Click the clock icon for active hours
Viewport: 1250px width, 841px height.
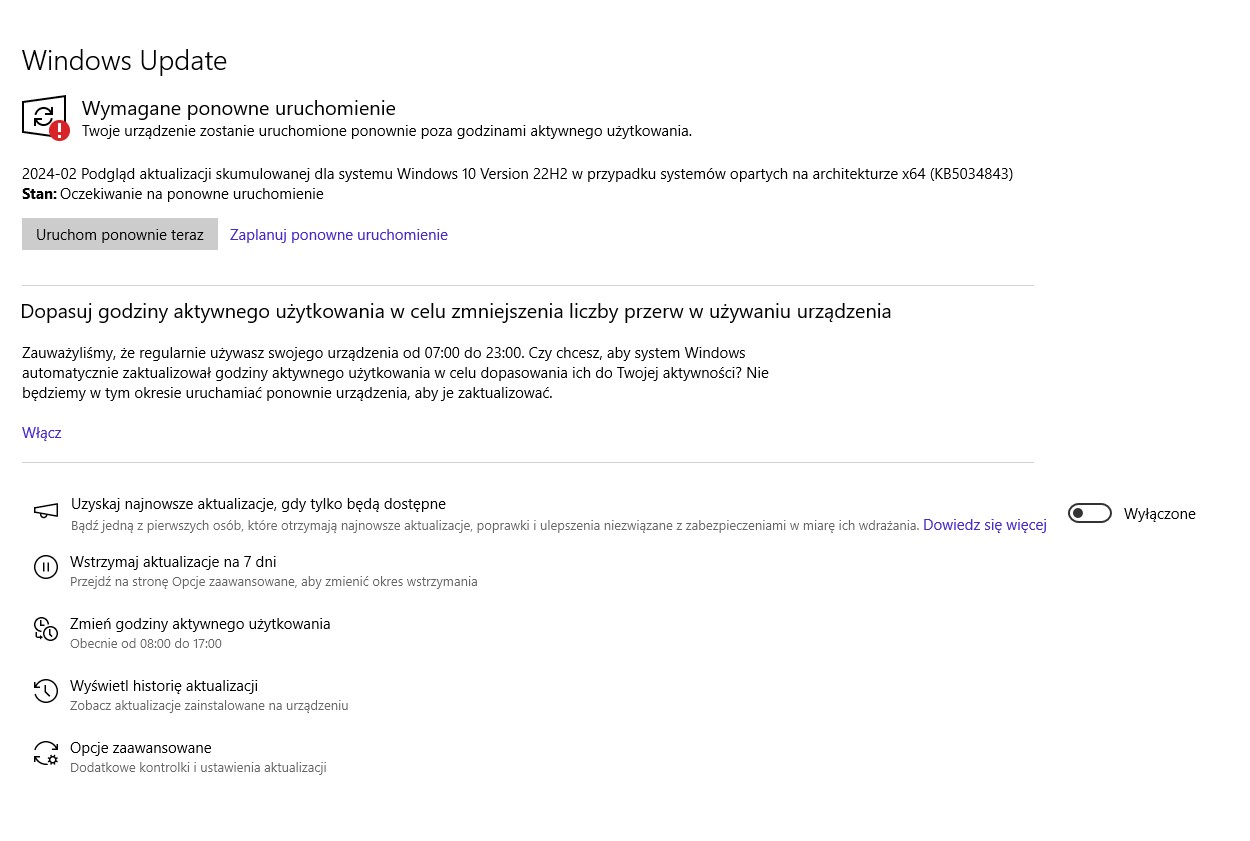click(x=46, y=629)
